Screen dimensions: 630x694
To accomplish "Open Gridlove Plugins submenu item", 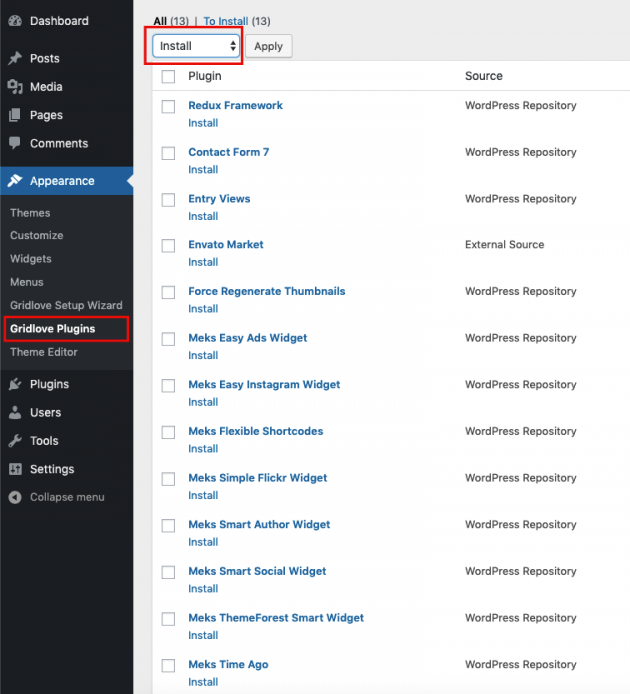I will point(53,329).
